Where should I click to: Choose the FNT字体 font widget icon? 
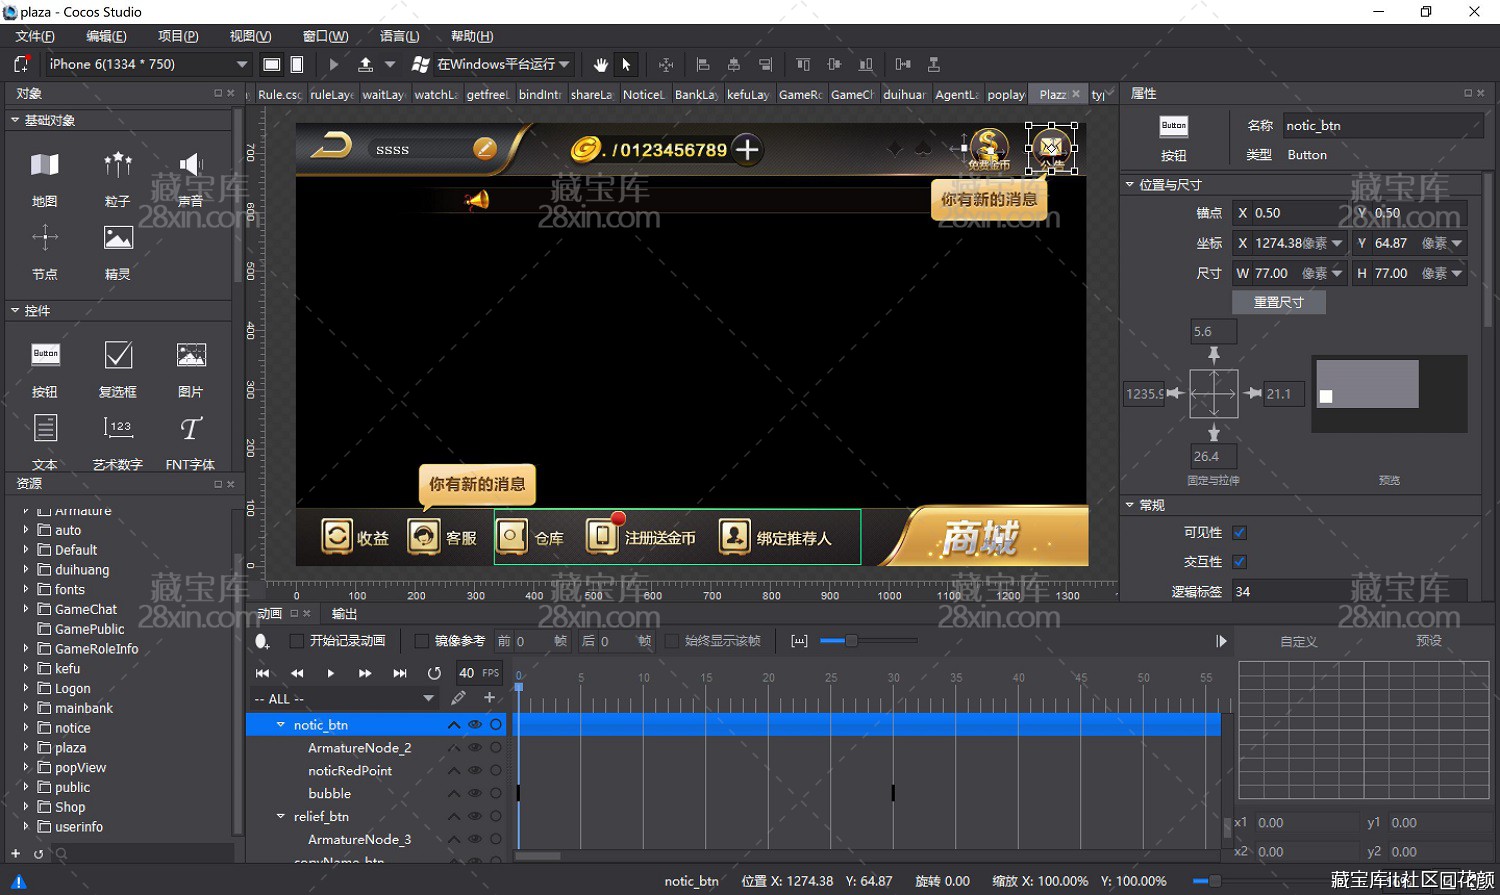pos(190,428)
